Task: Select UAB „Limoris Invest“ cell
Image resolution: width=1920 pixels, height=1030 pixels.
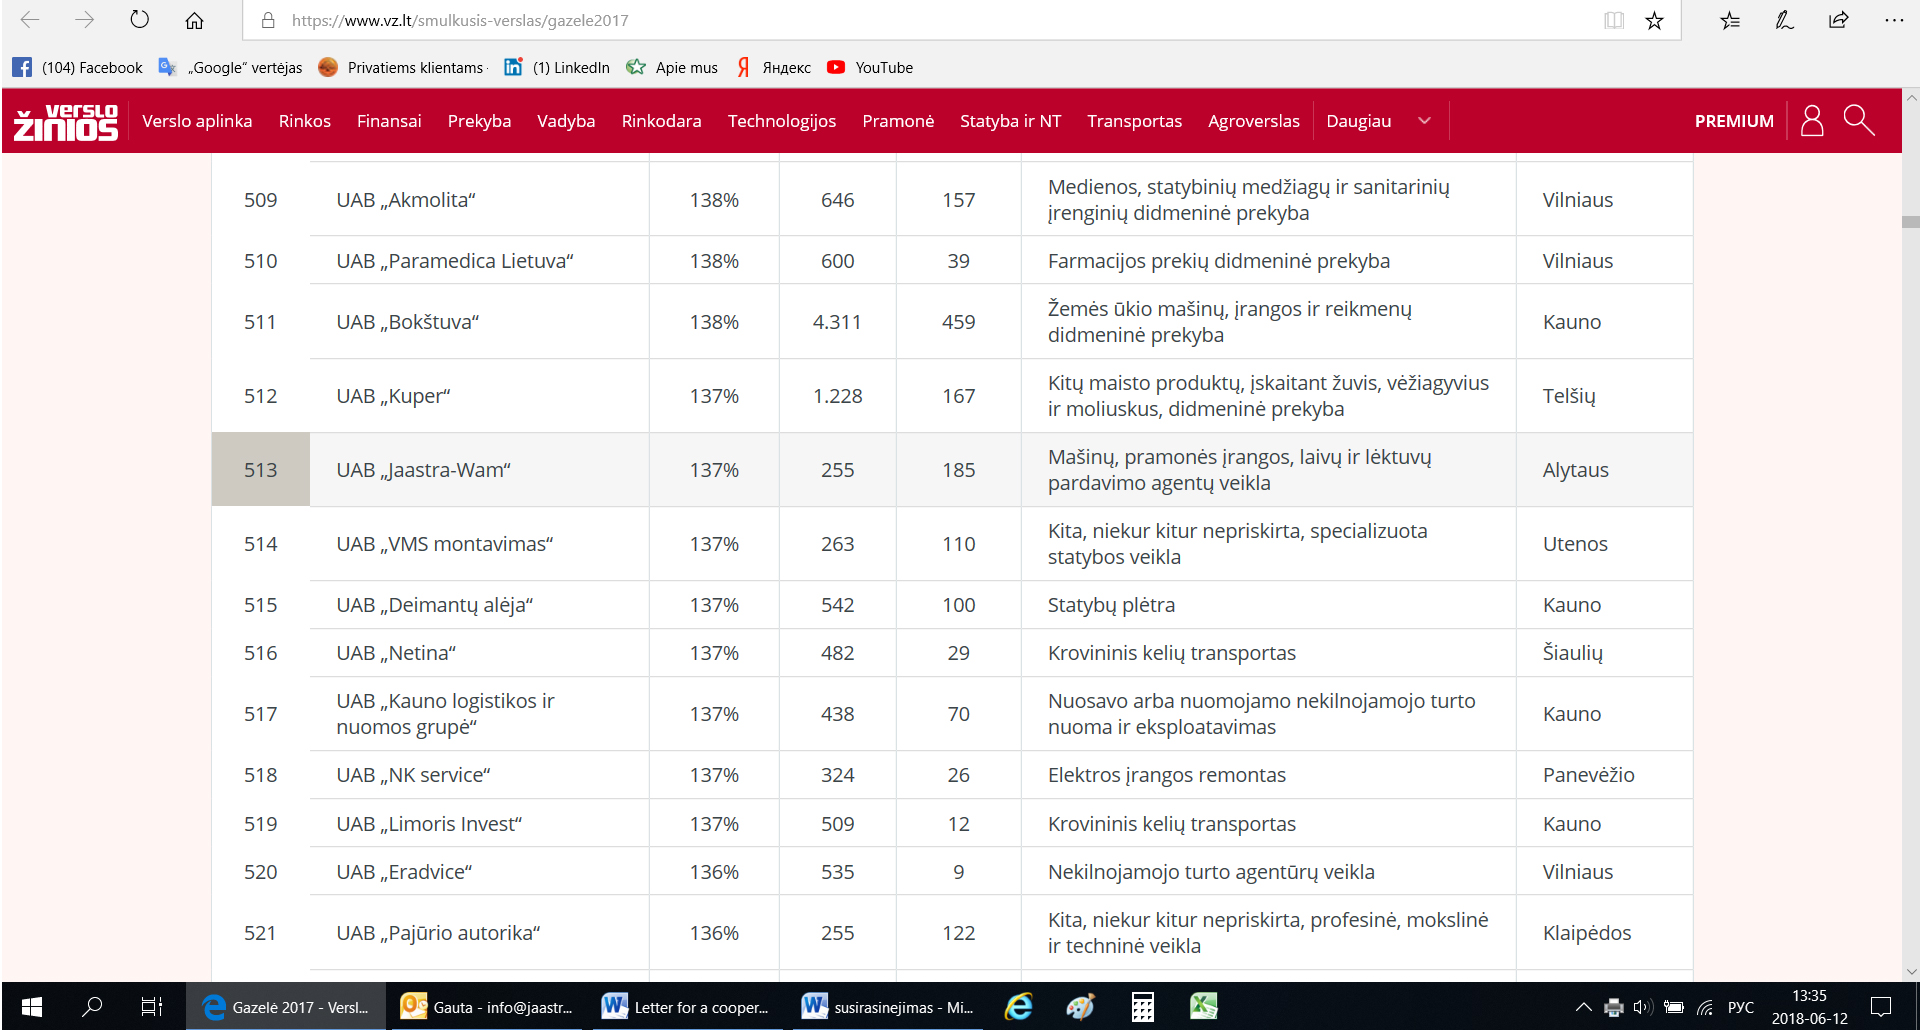Action: click(429, 824)
